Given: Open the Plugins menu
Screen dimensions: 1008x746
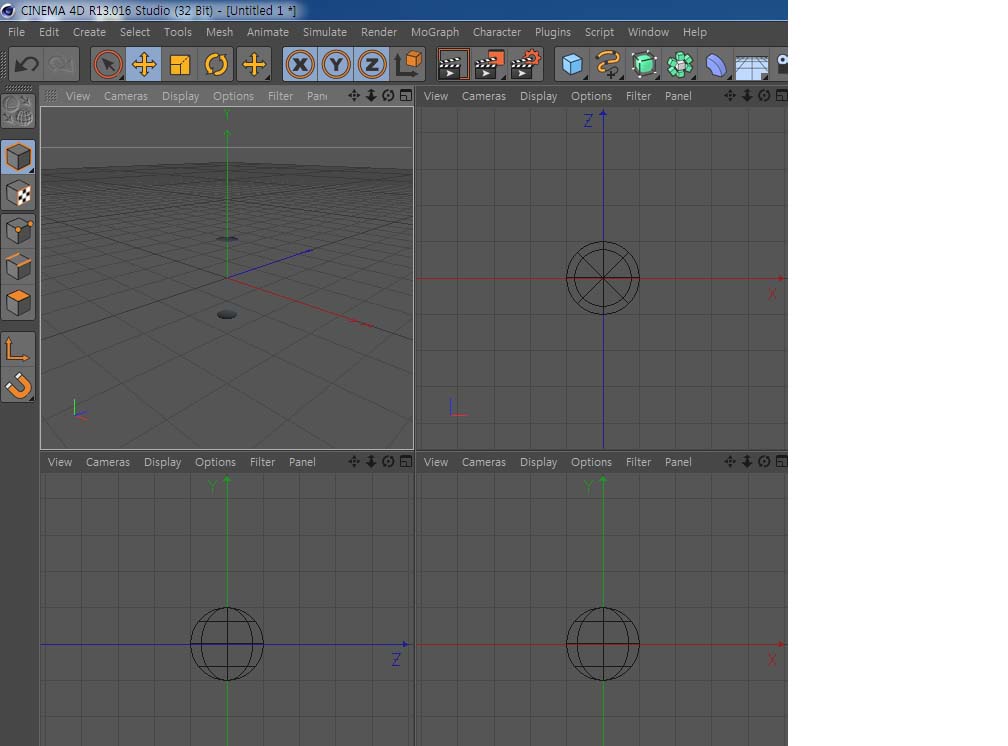Looking at the screenshot, I should coord(553,32).
